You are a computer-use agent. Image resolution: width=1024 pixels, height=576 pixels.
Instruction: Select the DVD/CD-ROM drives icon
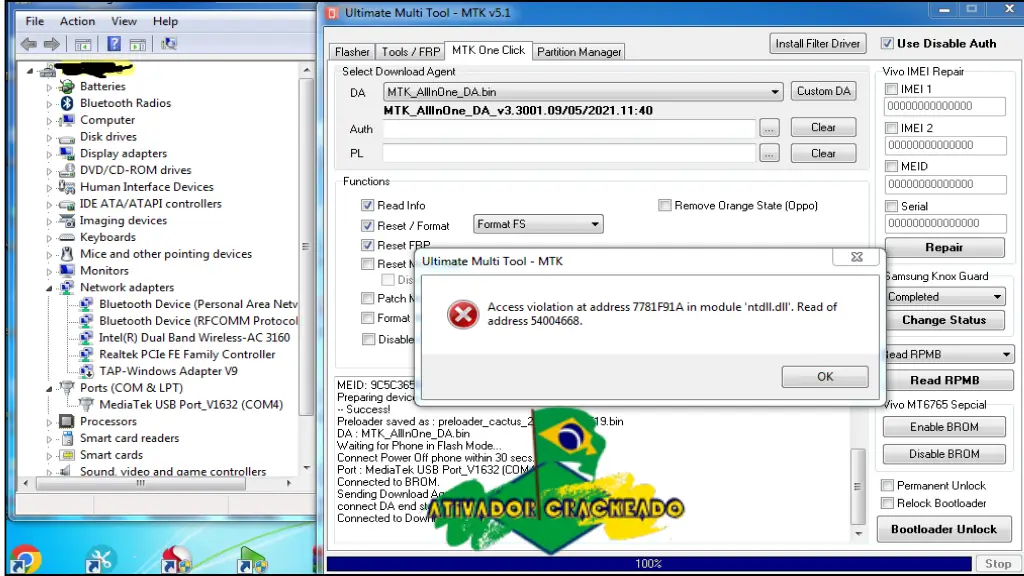click(x=66, y=170)
